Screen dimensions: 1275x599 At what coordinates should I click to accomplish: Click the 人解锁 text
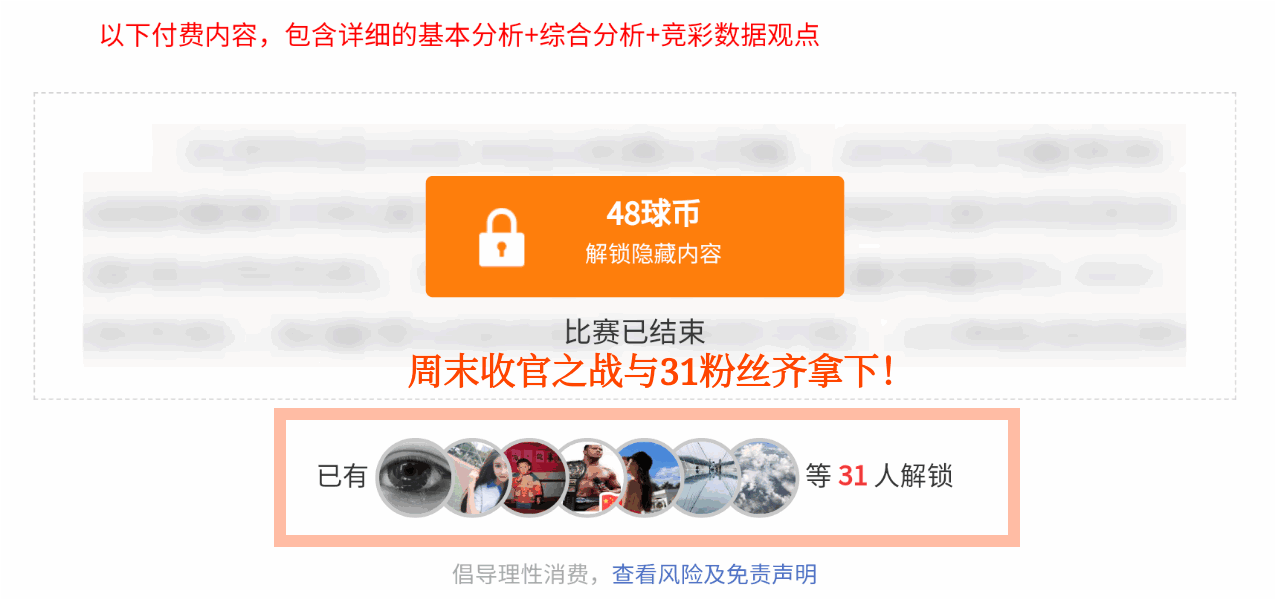(x=913, y=476)
